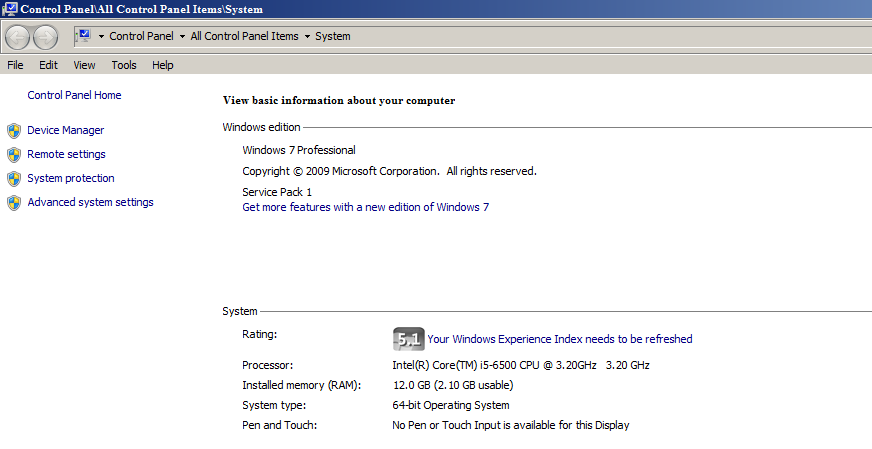Open the Help menu

click(x=163, y=65)
